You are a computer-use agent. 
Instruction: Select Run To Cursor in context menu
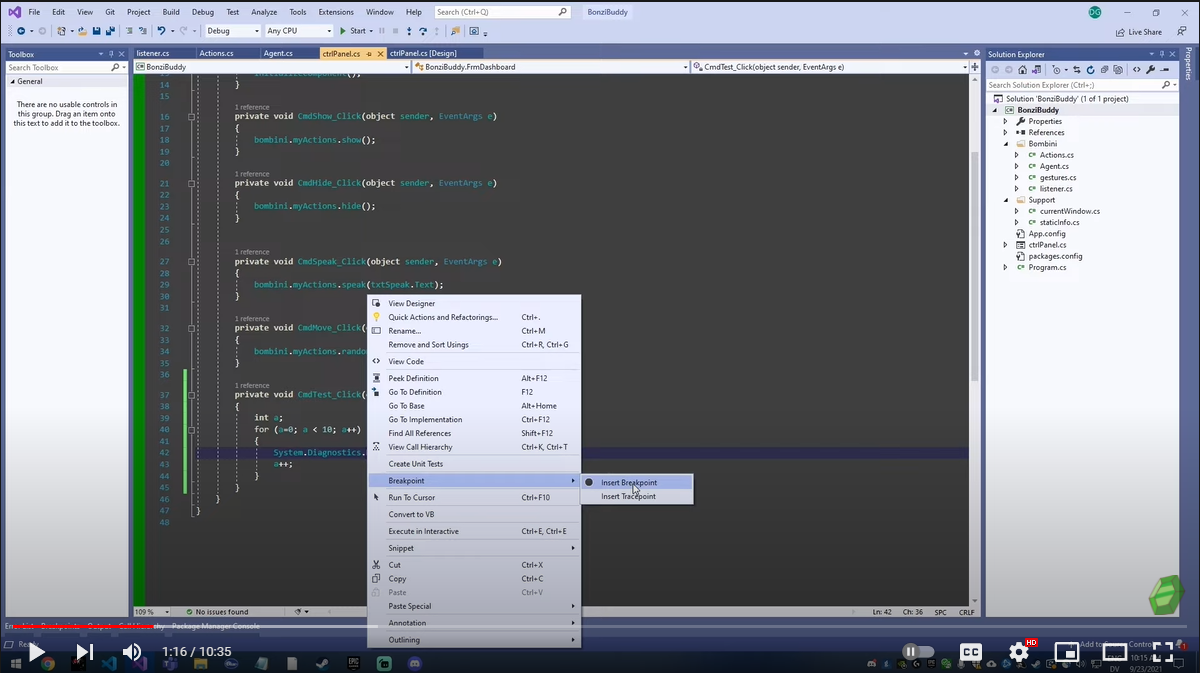point(474,497)
